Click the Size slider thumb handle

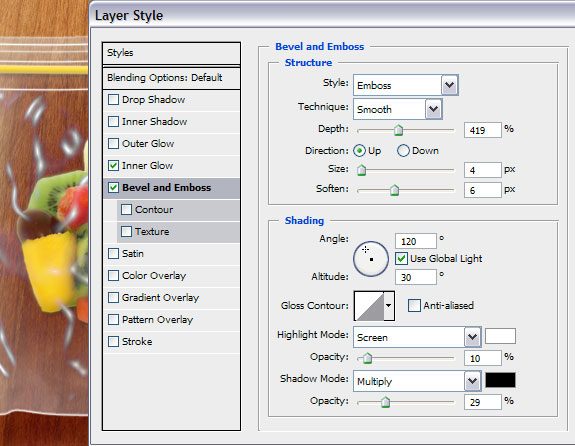click(x=362, y=170)
